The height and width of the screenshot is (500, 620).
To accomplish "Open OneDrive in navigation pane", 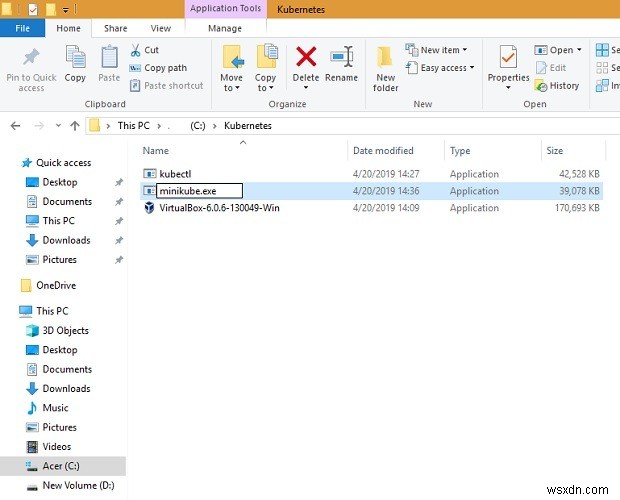I will pyautogui.click(x=56, y=285).
